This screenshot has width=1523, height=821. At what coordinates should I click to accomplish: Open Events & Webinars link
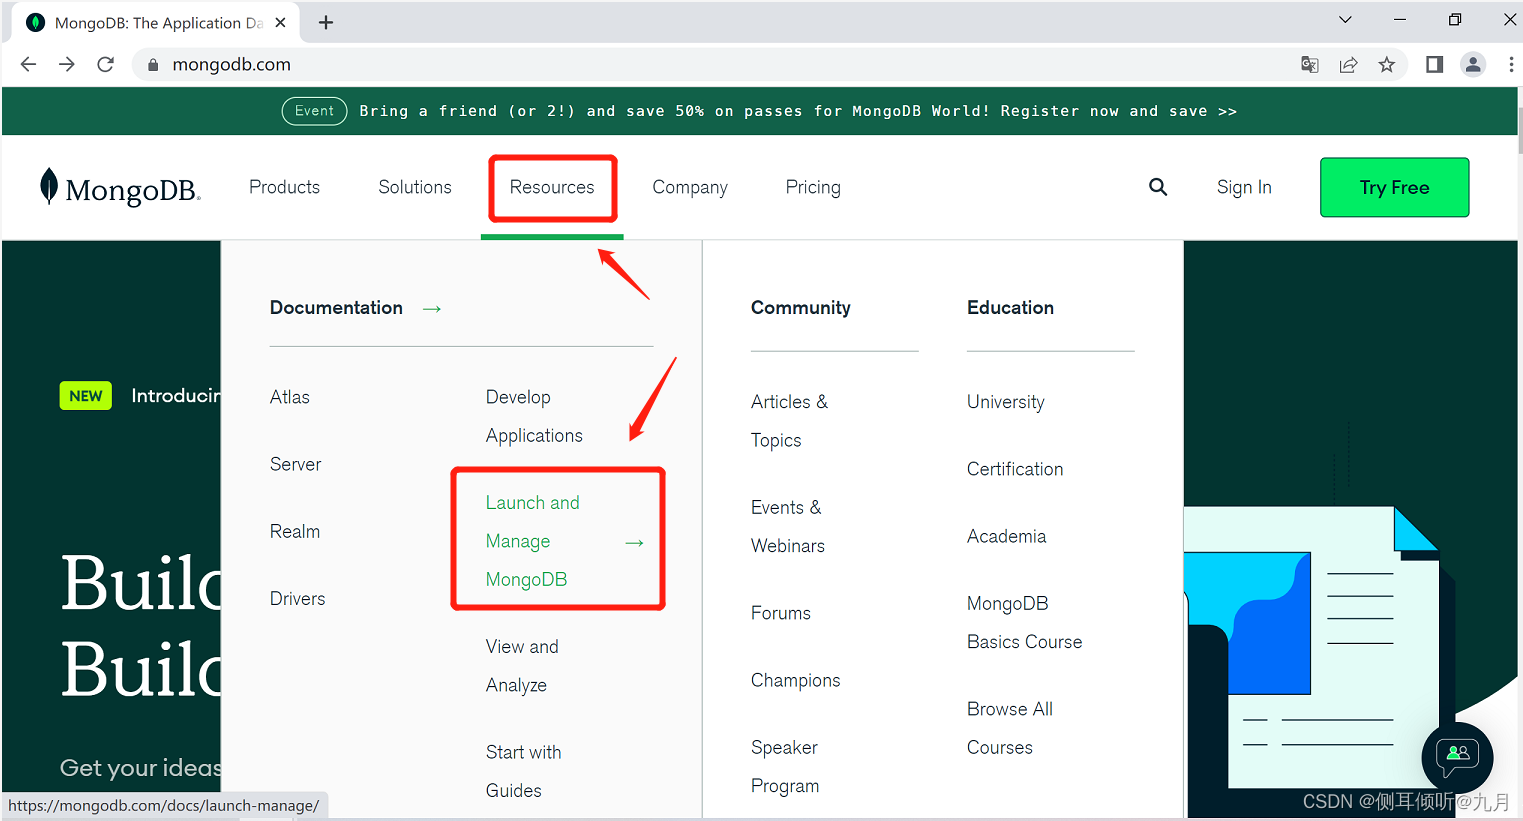788,526
